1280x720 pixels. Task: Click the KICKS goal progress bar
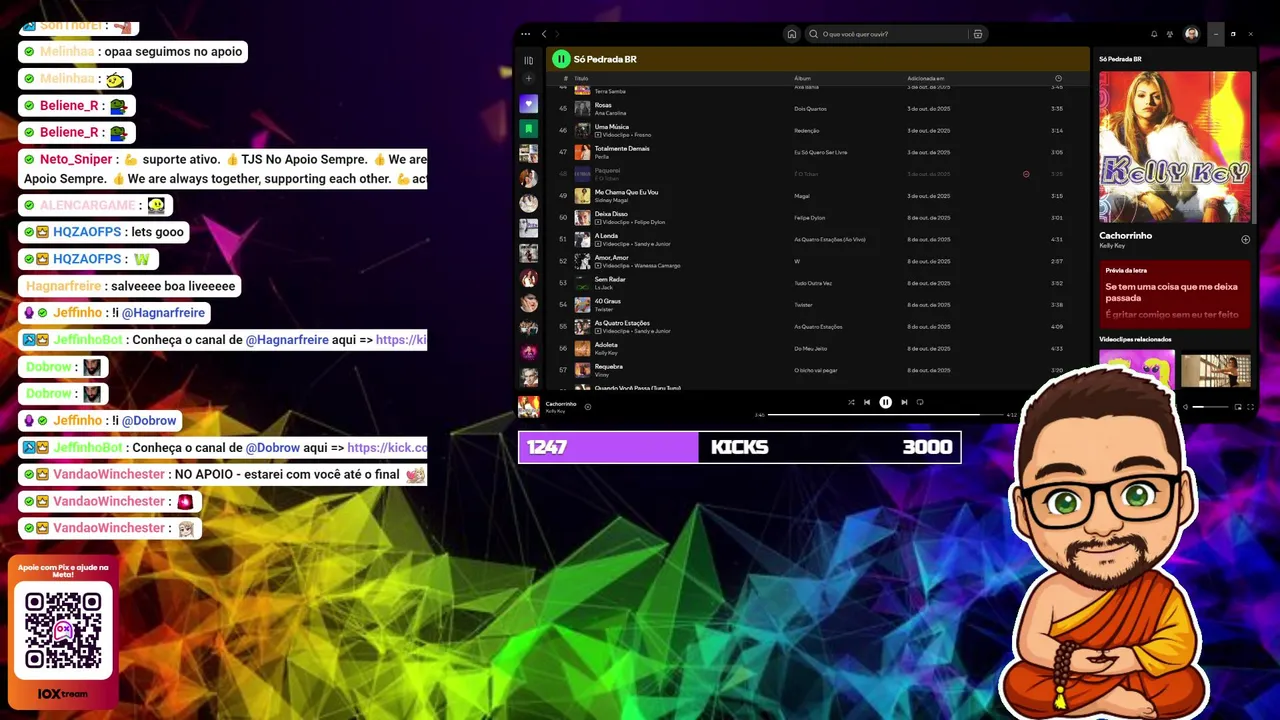[x=739, y=447]
